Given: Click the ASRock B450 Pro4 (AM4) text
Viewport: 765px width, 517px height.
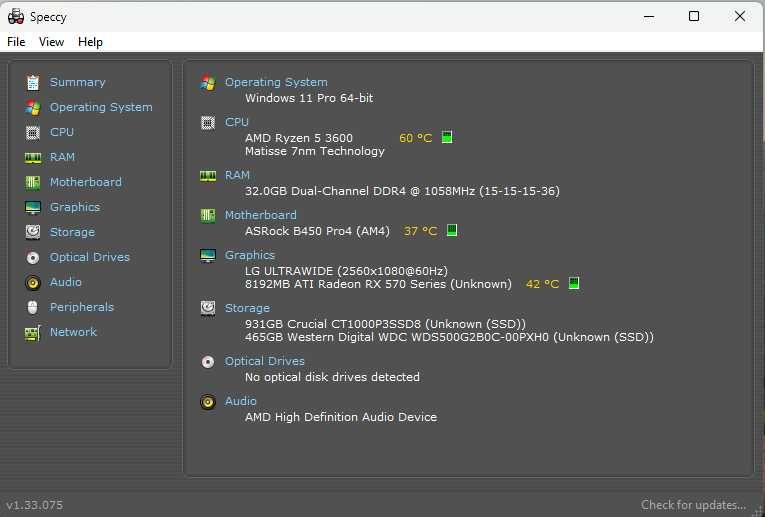Looking at the screenshot, I should tap(317, 231).
